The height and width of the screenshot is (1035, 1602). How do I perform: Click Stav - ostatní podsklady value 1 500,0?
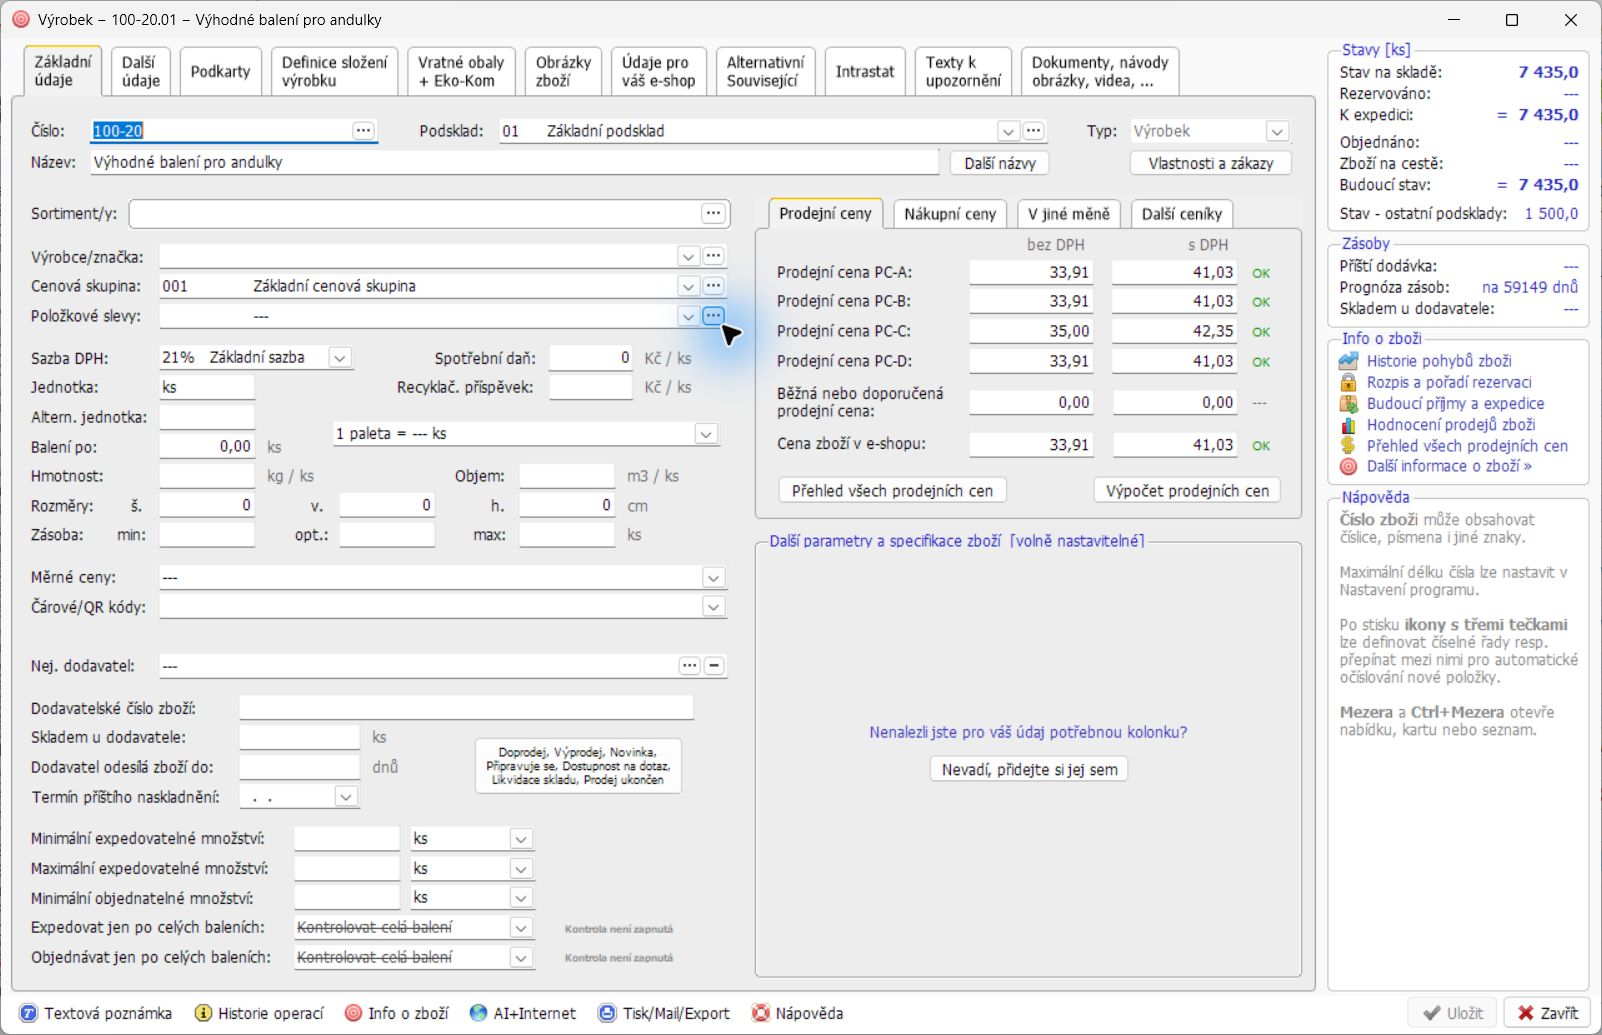click(x=1551, y=214)
